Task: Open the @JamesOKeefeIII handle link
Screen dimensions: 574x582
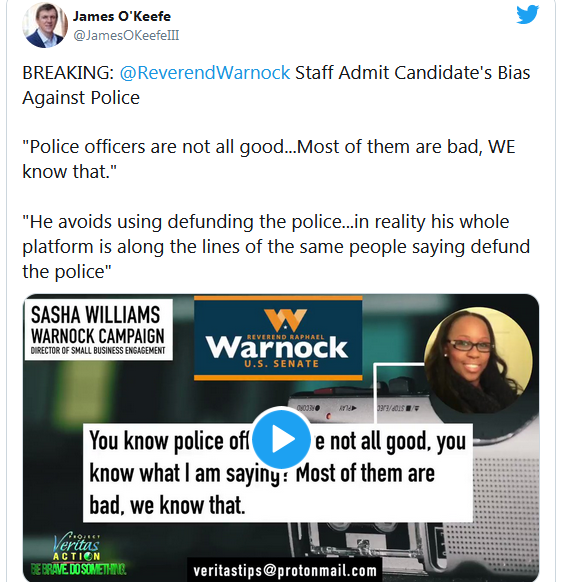Action: (x=126, y=36)
